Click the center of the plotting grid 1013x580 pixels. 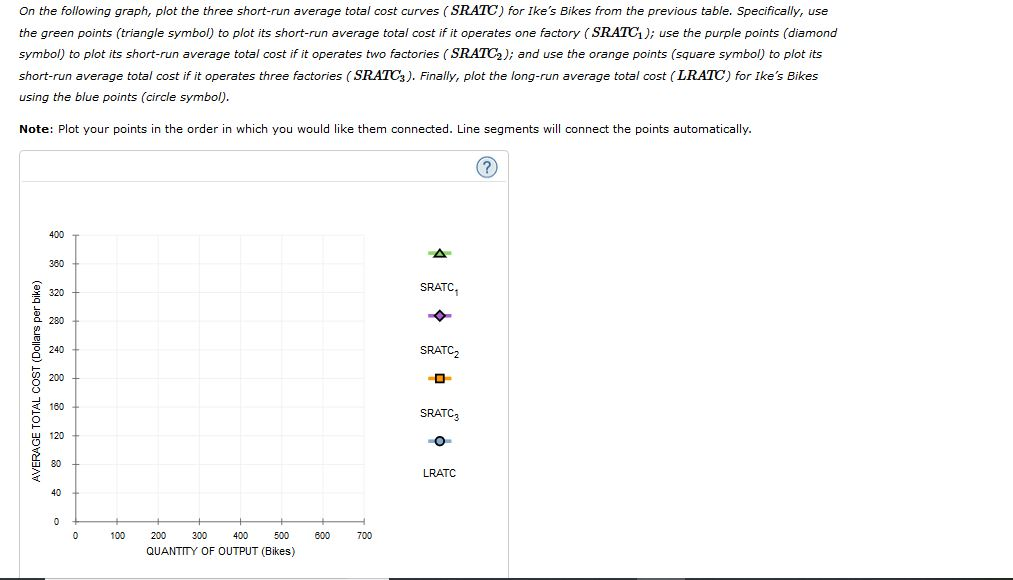click(220, 378)
